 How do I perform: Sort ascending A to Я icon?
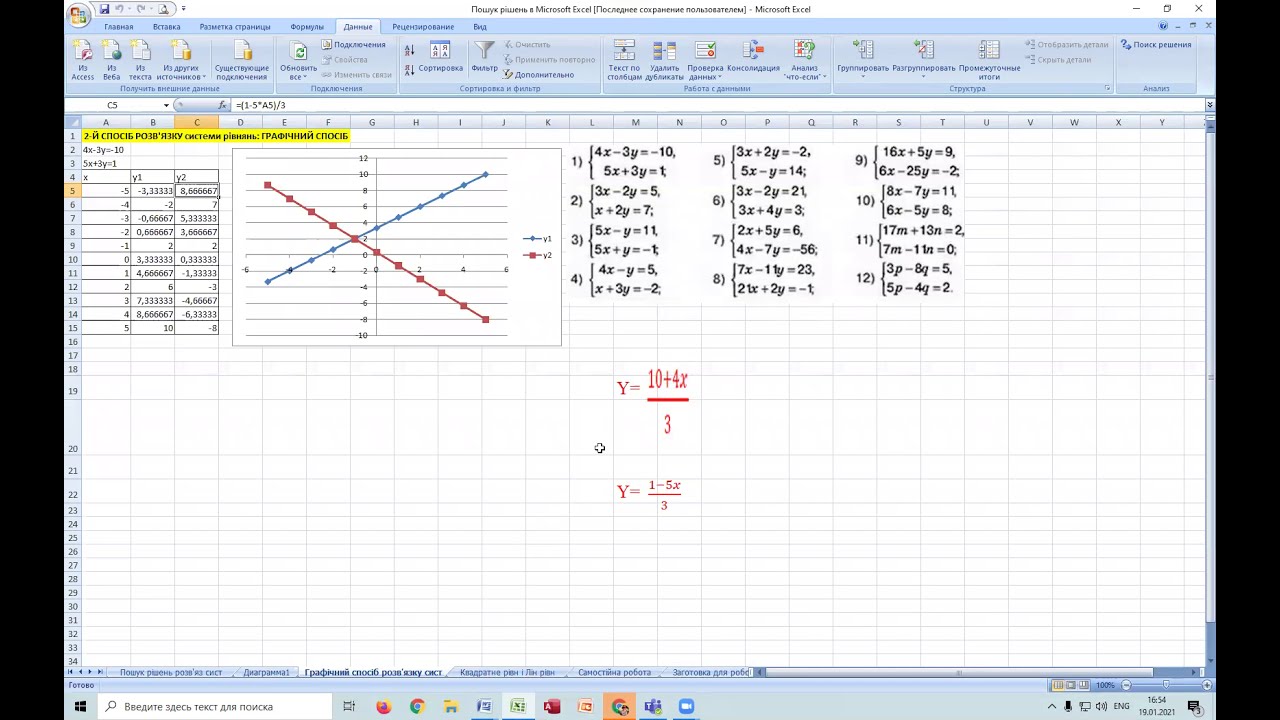point(410,50)
